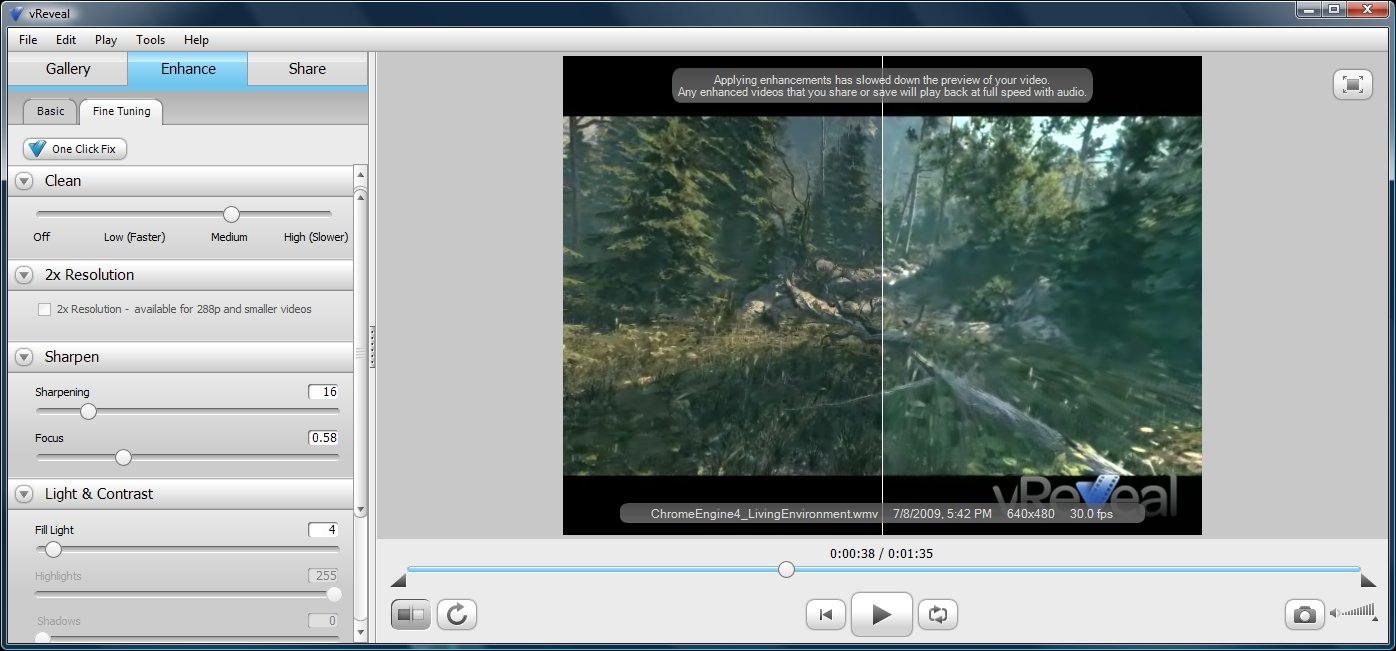Collapse the Light & Contrast section

(24, 494)
